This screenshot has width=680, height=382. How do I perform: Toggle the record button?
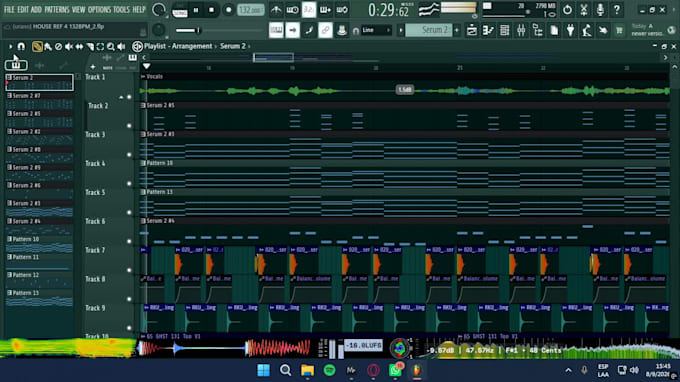click(x=228, y=10)
